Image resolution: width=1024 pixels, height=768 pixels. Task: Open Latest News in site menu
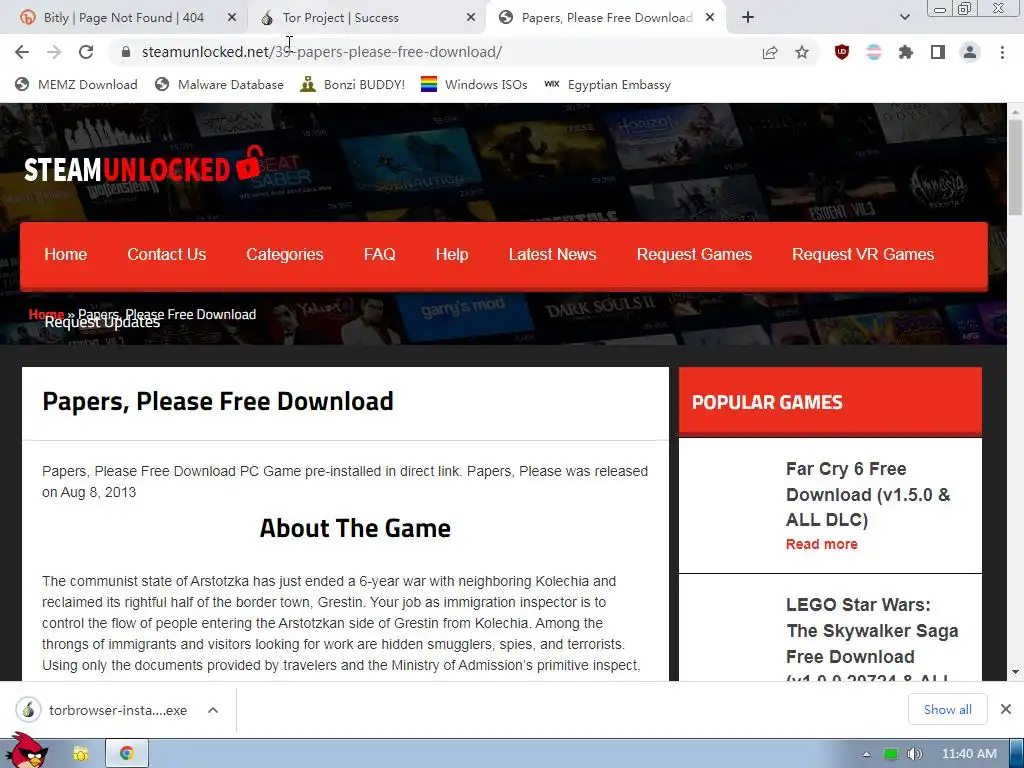pyautogui.click(x=552, y=255)
